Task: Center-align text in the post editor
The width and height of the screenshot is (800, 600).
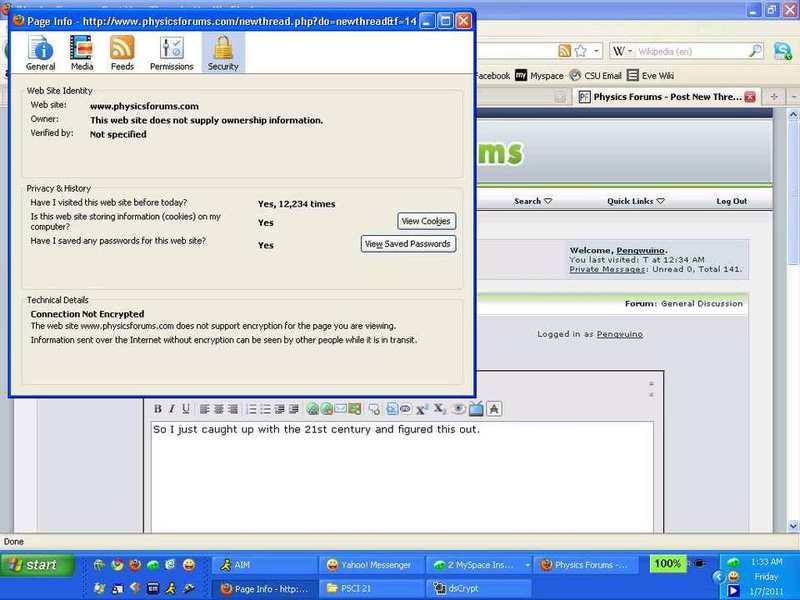Action: pyautogui.click(x=219, y=409)
